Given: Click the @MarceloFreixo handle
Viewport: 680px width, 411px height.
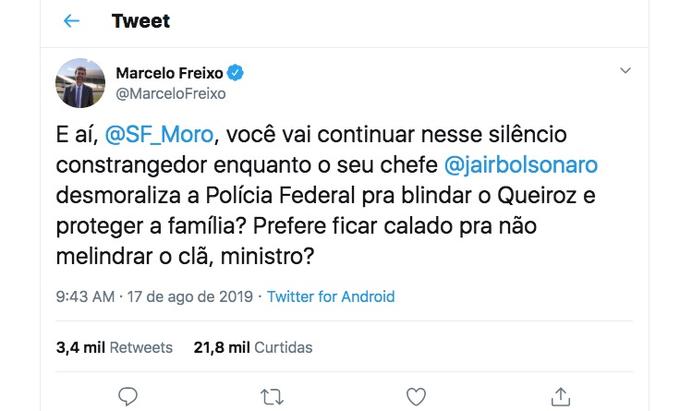Looking at the screenshot, I should [171, 94].
